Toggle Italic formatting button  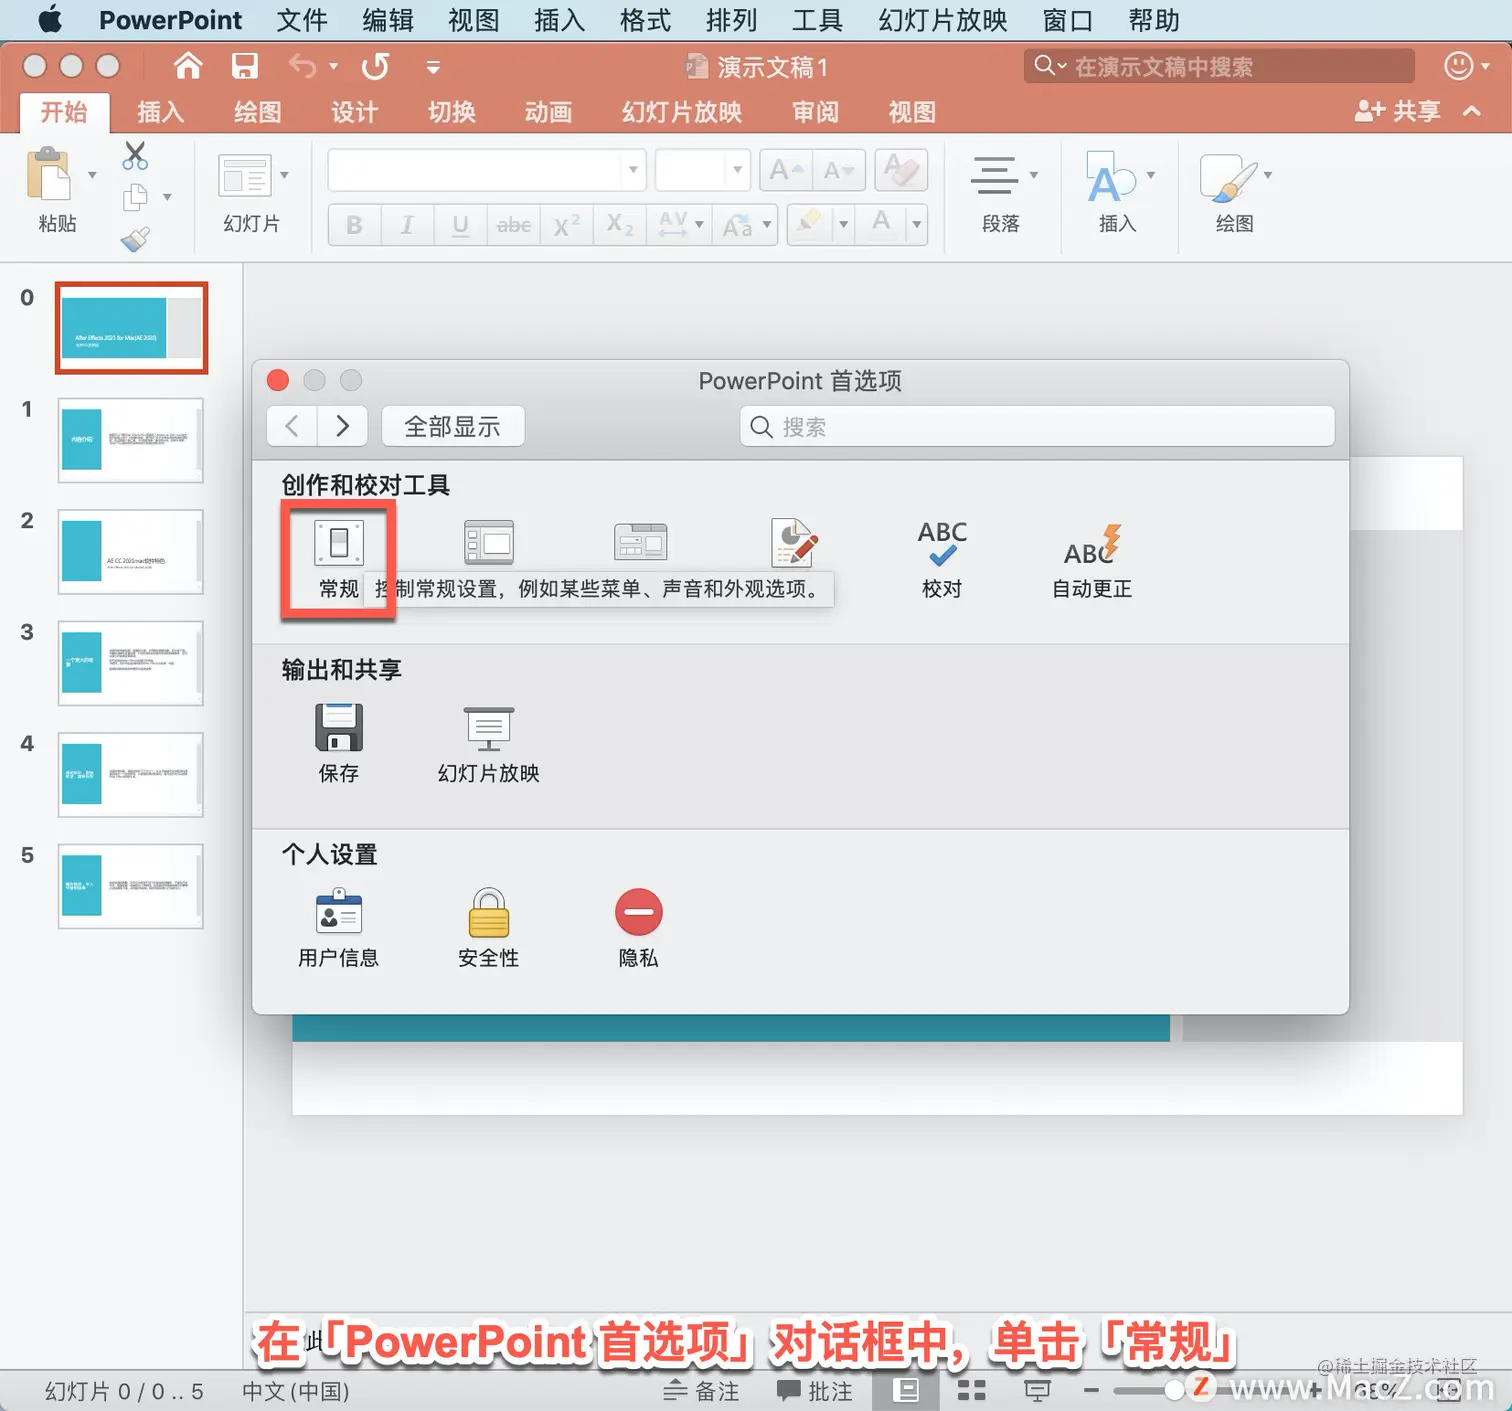pos(407,225)
